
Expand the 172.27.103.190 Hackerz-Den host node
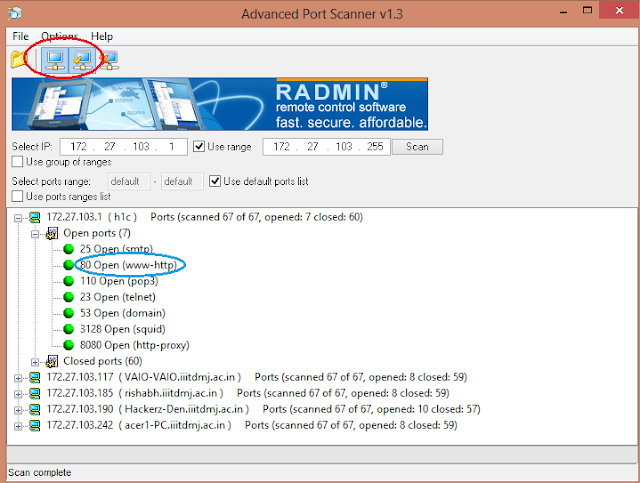pos(18,410)
